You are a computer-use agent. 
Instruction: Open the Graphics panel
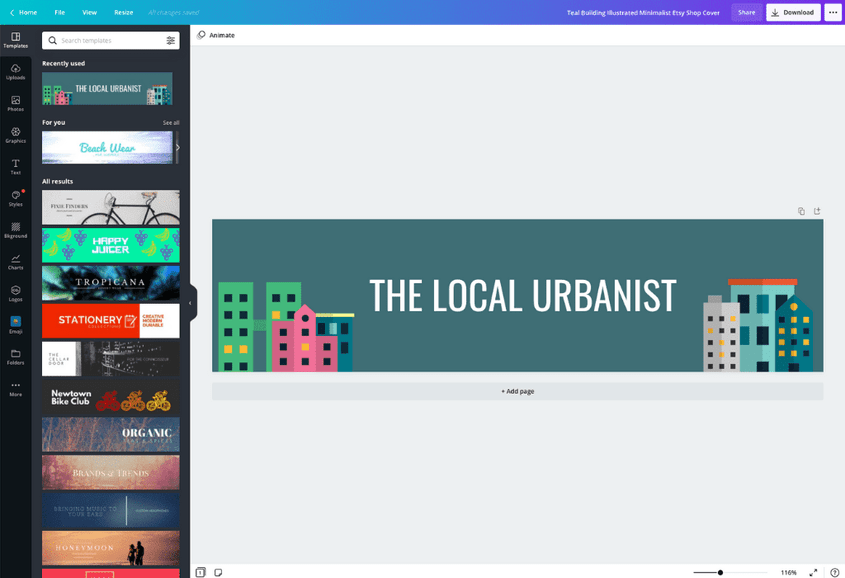[x=15, y=135]
